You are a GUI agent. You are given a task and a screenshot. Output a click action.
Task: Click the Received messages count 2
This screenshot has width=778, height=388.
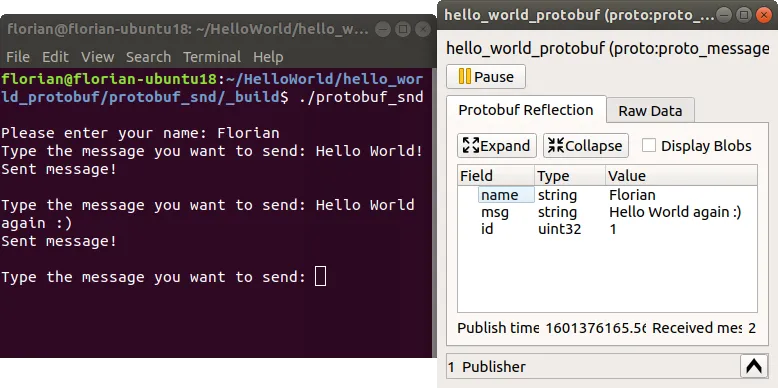click(x=752, y=328)
